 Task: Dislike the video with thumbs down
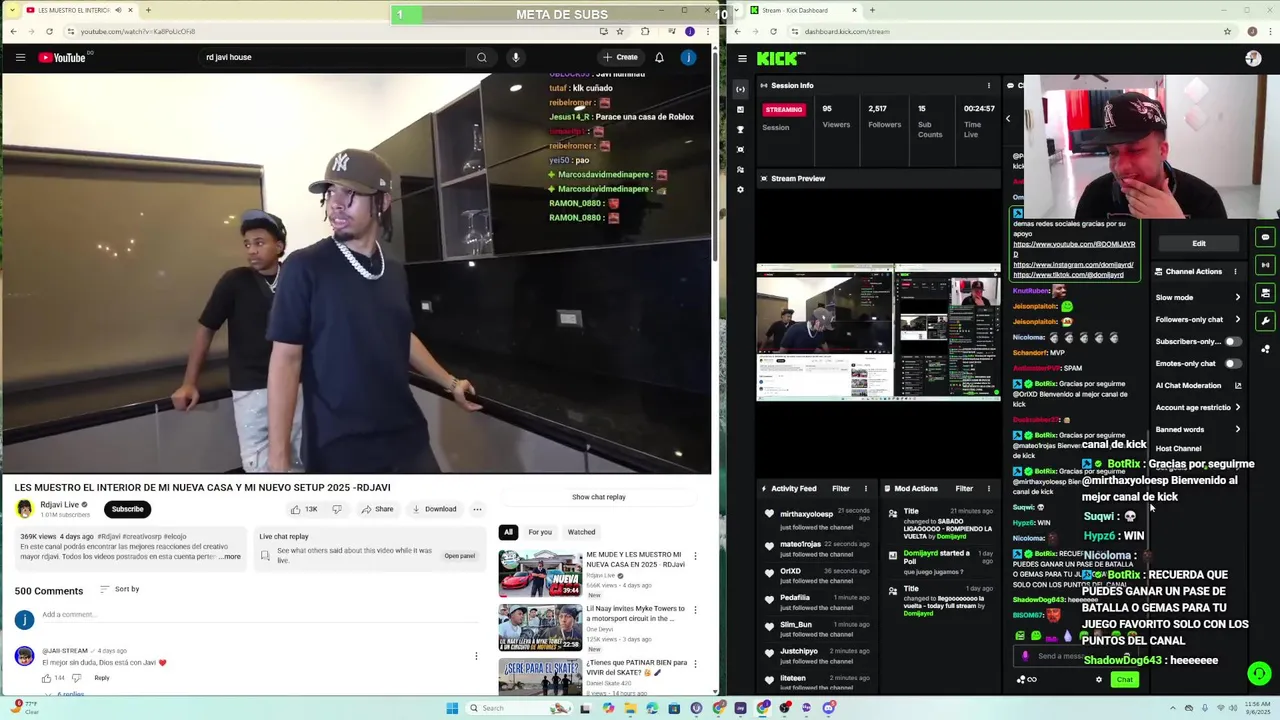point(337,509)
